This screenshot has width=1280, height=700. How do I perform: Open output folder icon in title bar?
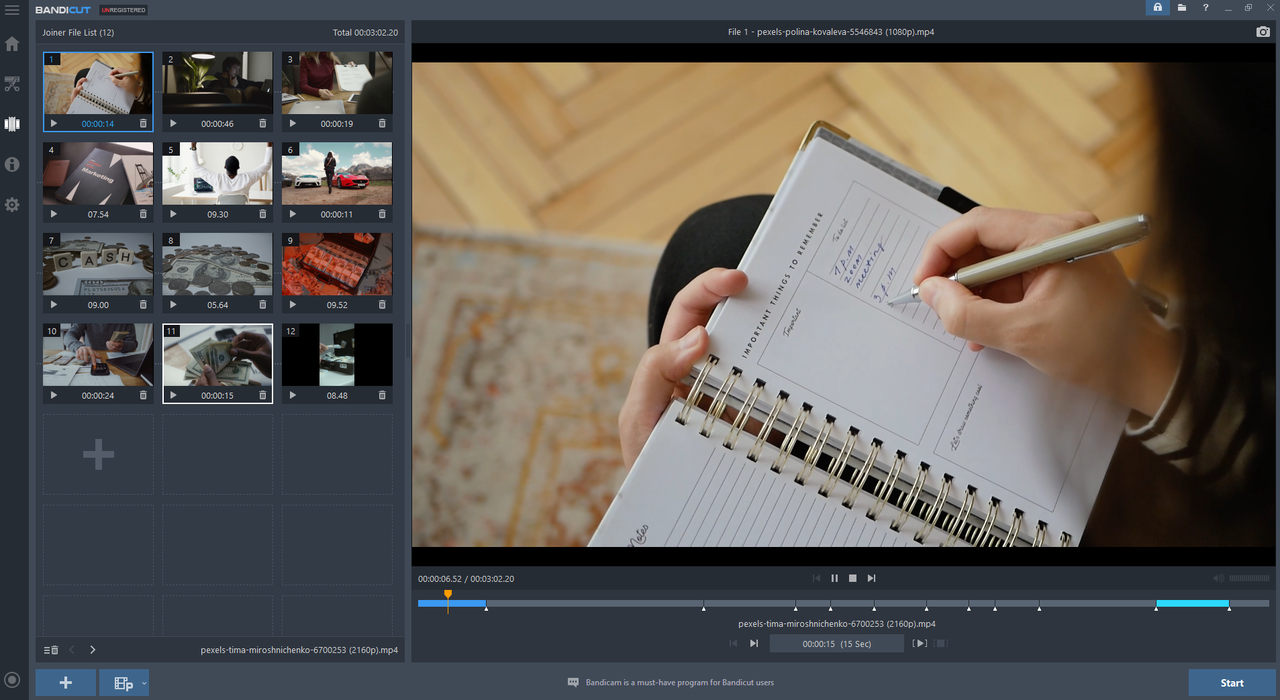coord(1182,7)
